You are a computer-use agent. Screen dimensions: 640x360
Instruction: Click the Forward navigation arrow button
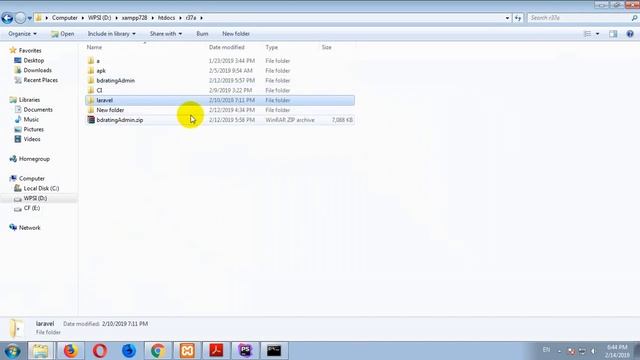click(x=20, y=18)
